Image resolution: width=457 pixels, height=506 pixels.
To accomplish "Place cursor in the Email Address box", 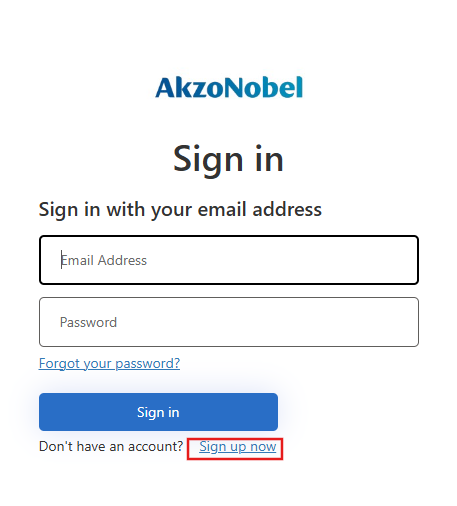I will coord(229,260).
